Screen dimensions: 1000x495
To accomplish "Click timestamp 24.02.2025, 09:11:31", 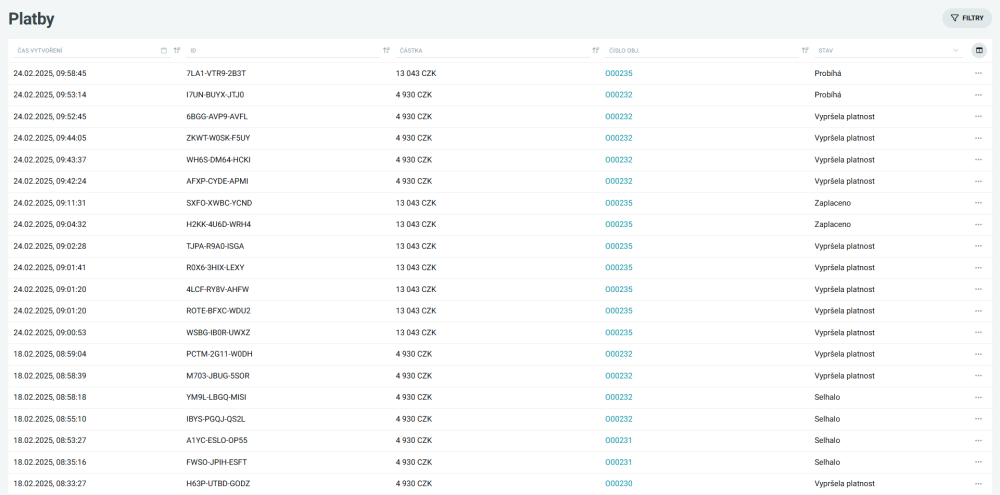I will coord(50,203).
